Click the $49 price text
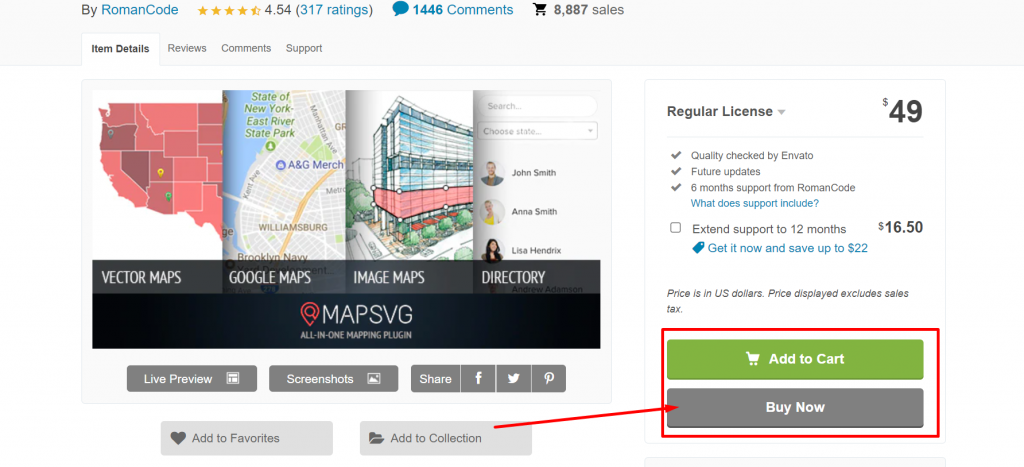This screenshot has width=1024, height=467. [x=903, y=112]
